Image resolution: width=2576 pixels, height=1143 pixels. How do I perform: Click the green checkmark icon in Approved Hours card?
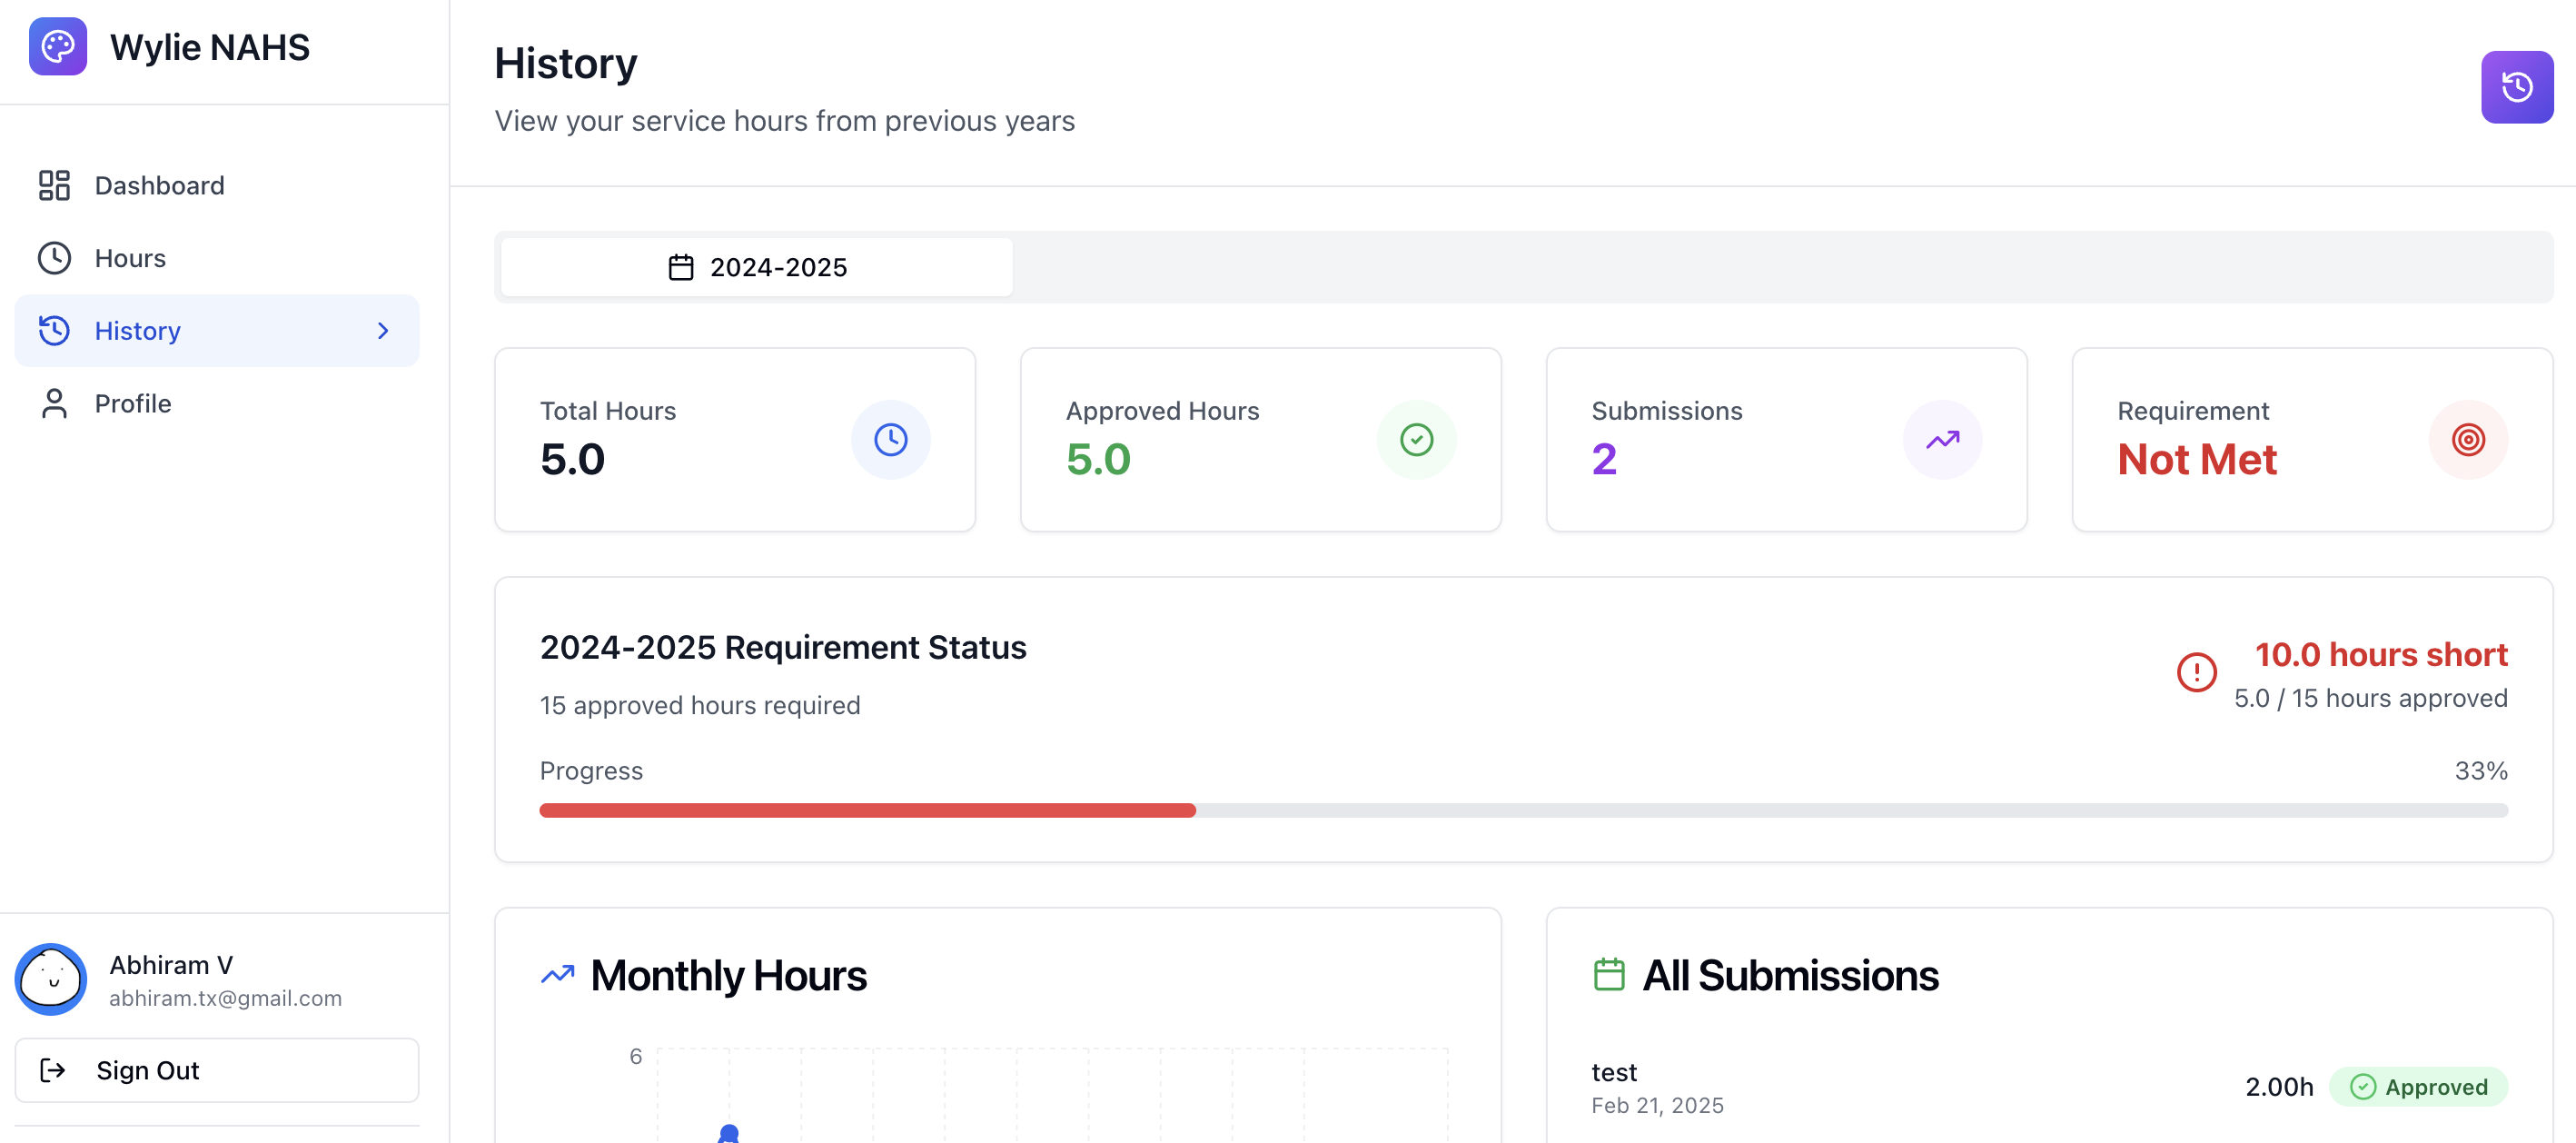pos(1416,439)
